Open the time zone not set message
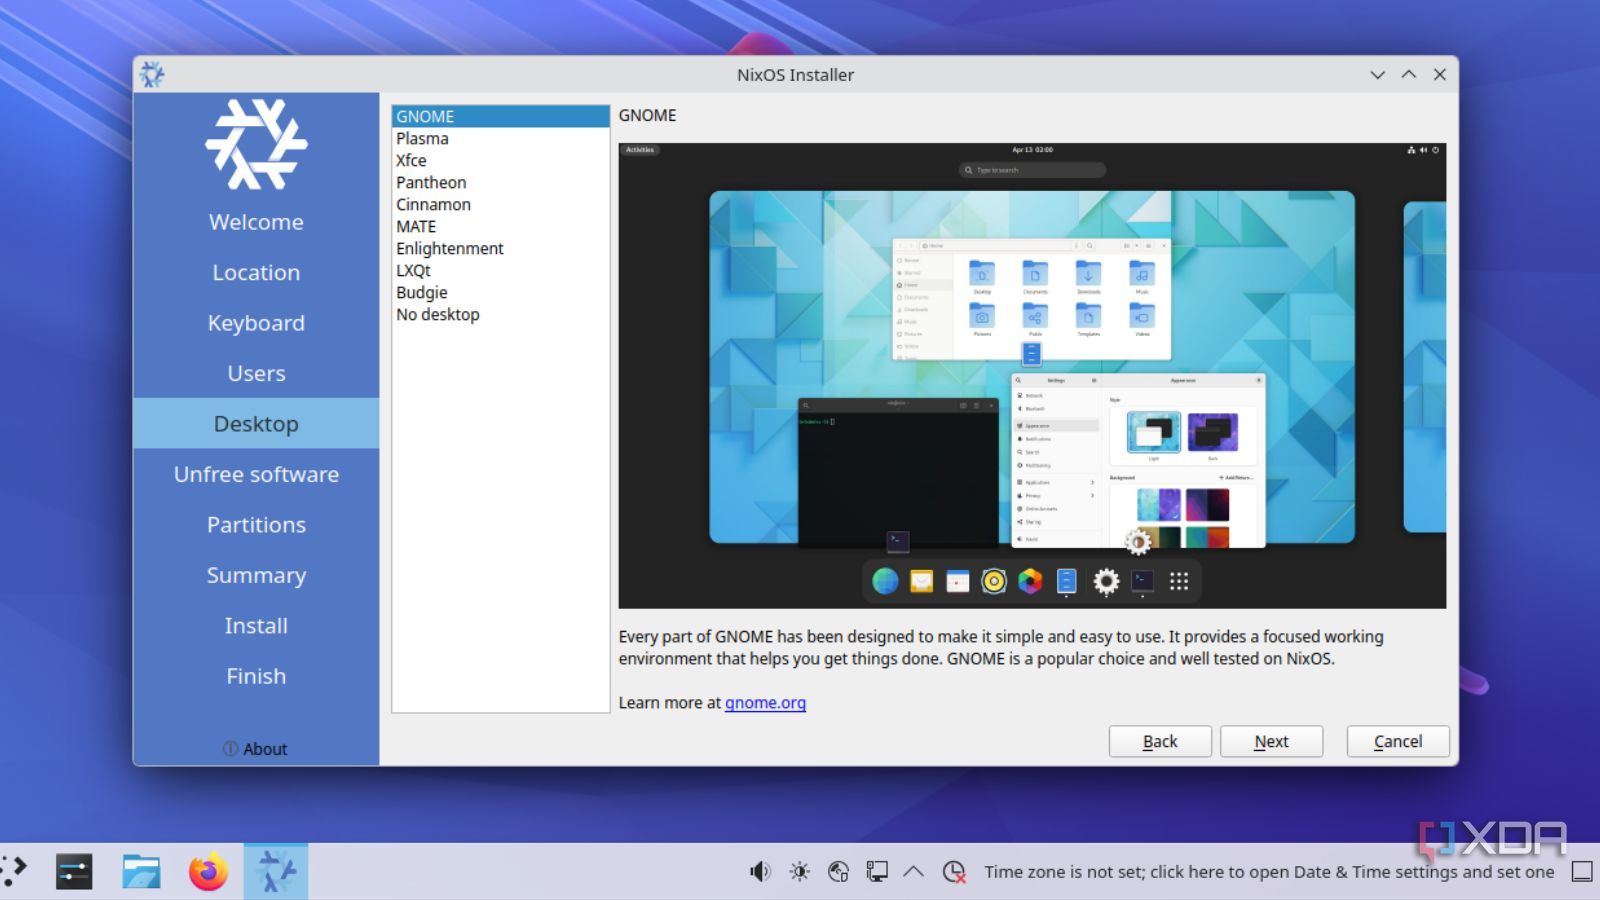Screen dimensions: 1600x900 [1269, 872]
